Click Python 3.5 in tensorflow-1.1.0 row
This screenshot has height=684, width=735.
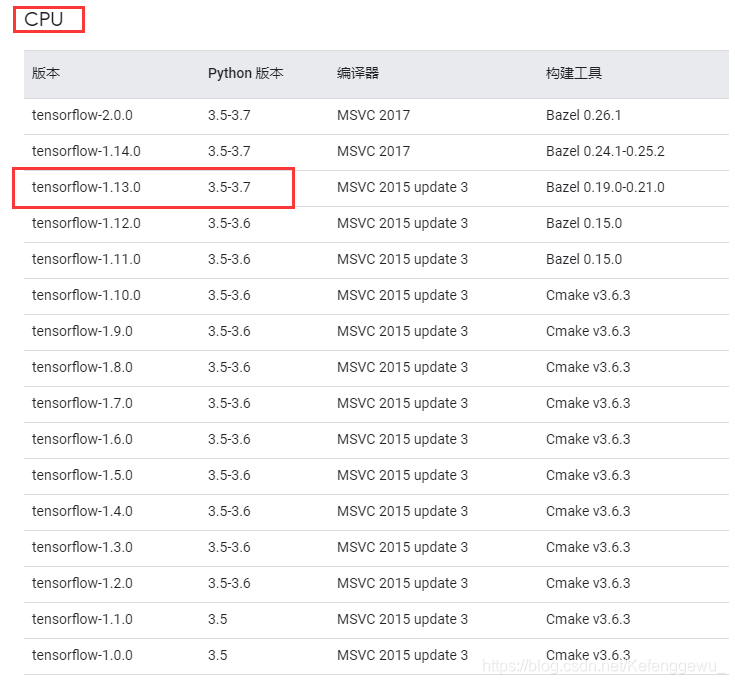click(x=218, y=619)
